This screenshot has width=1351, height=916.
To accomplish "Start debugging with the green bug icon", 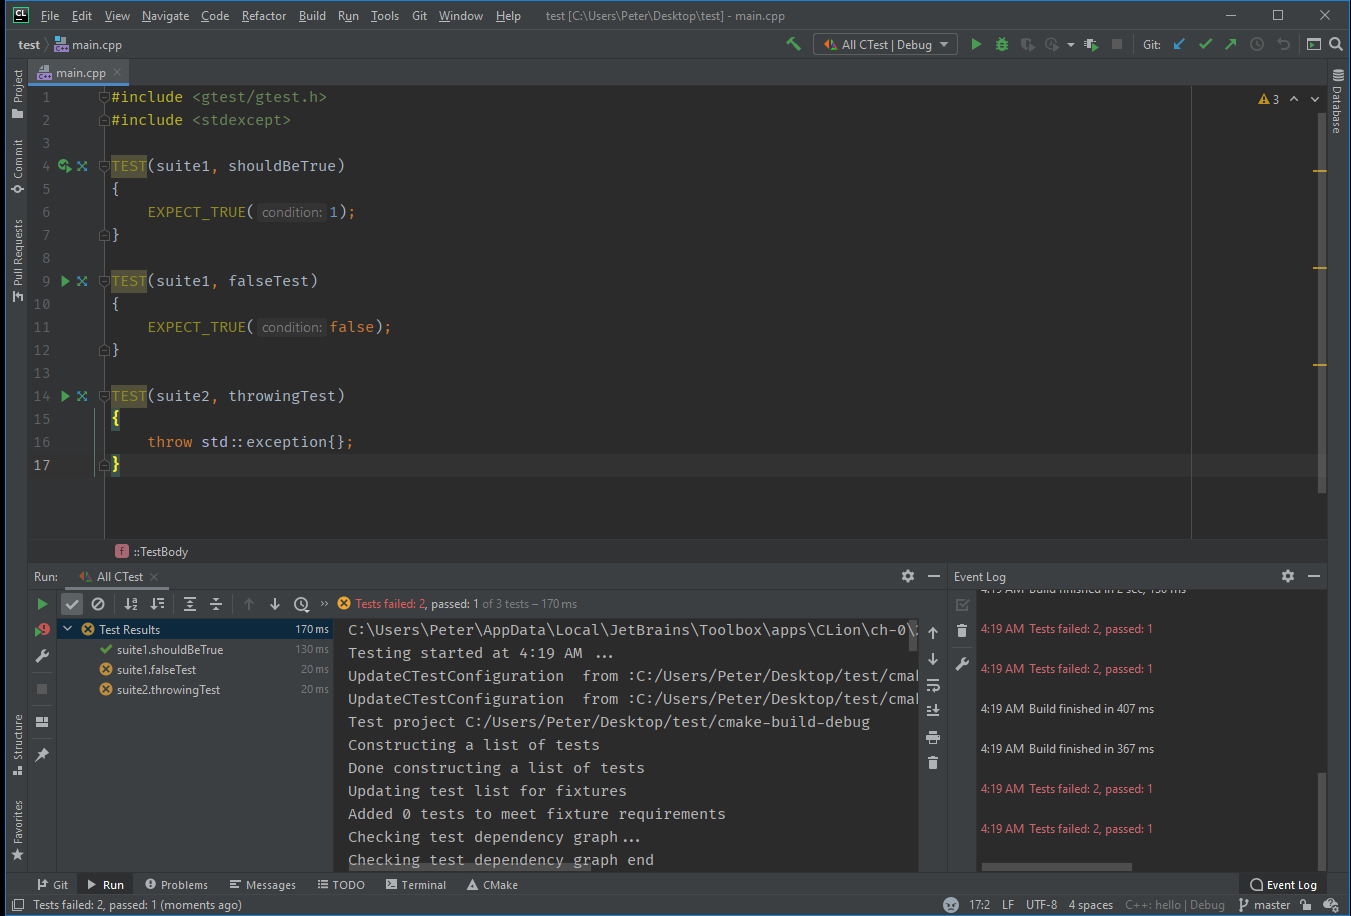I will pyautogui.click(x=1002, y=44).
